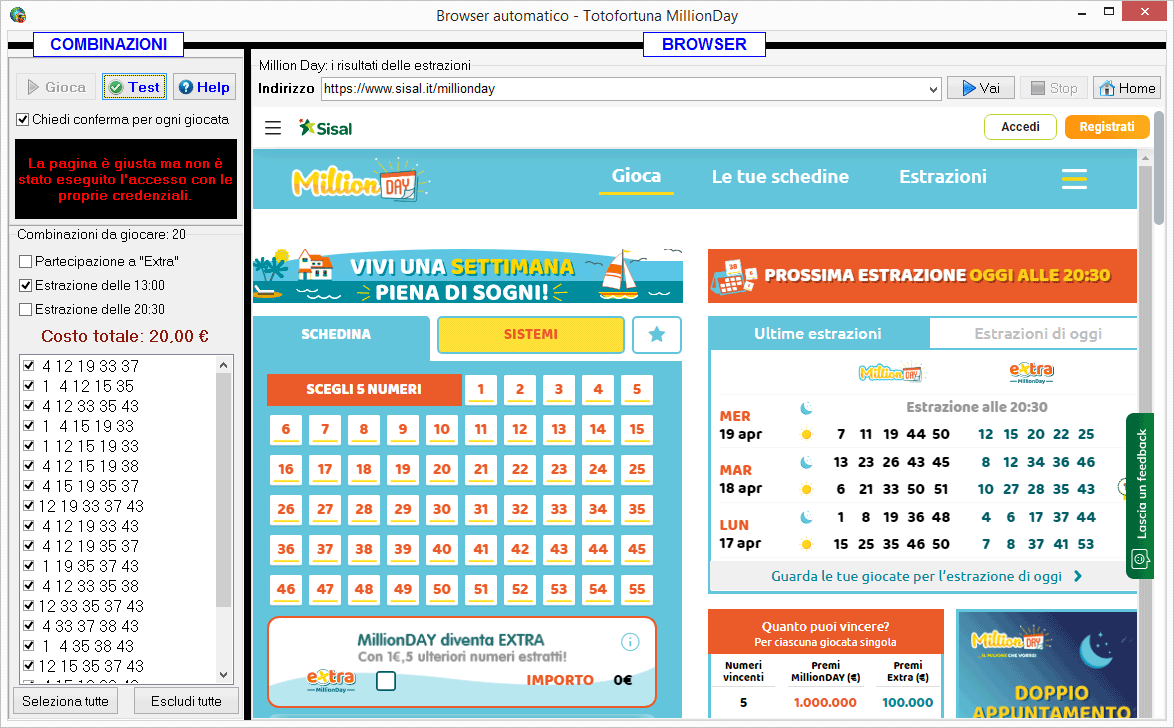The width and height of the screenshot is (1174, 728).
Task: Open the yellow menu in the MillionDay navbar
Action: point(1073,178)
